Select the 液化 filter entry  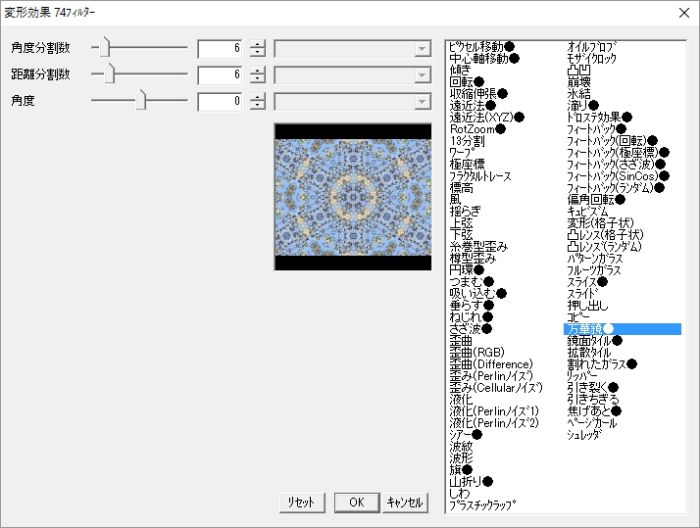click(461, 399)
